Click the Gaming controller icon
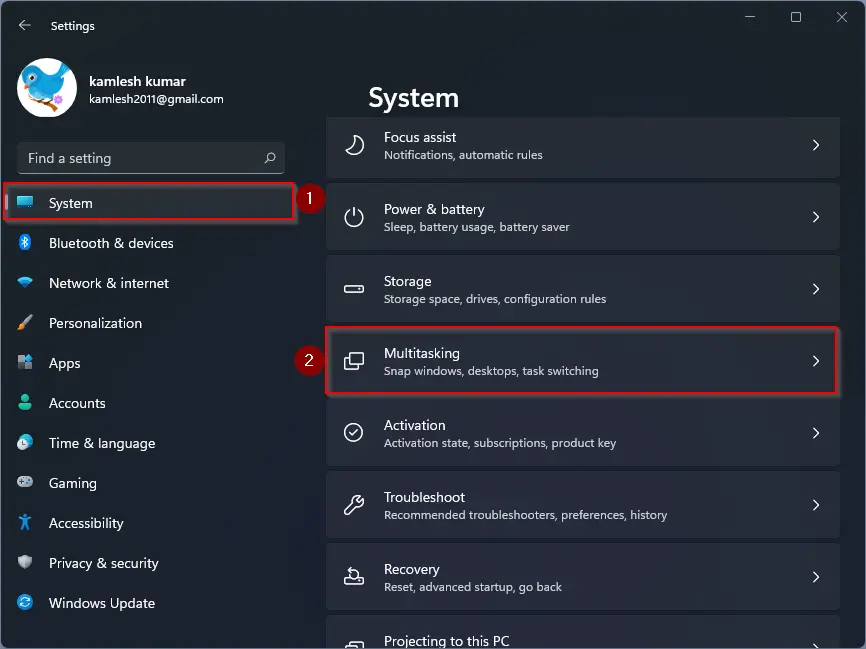The image size is (866, 649). pos(25,482)
